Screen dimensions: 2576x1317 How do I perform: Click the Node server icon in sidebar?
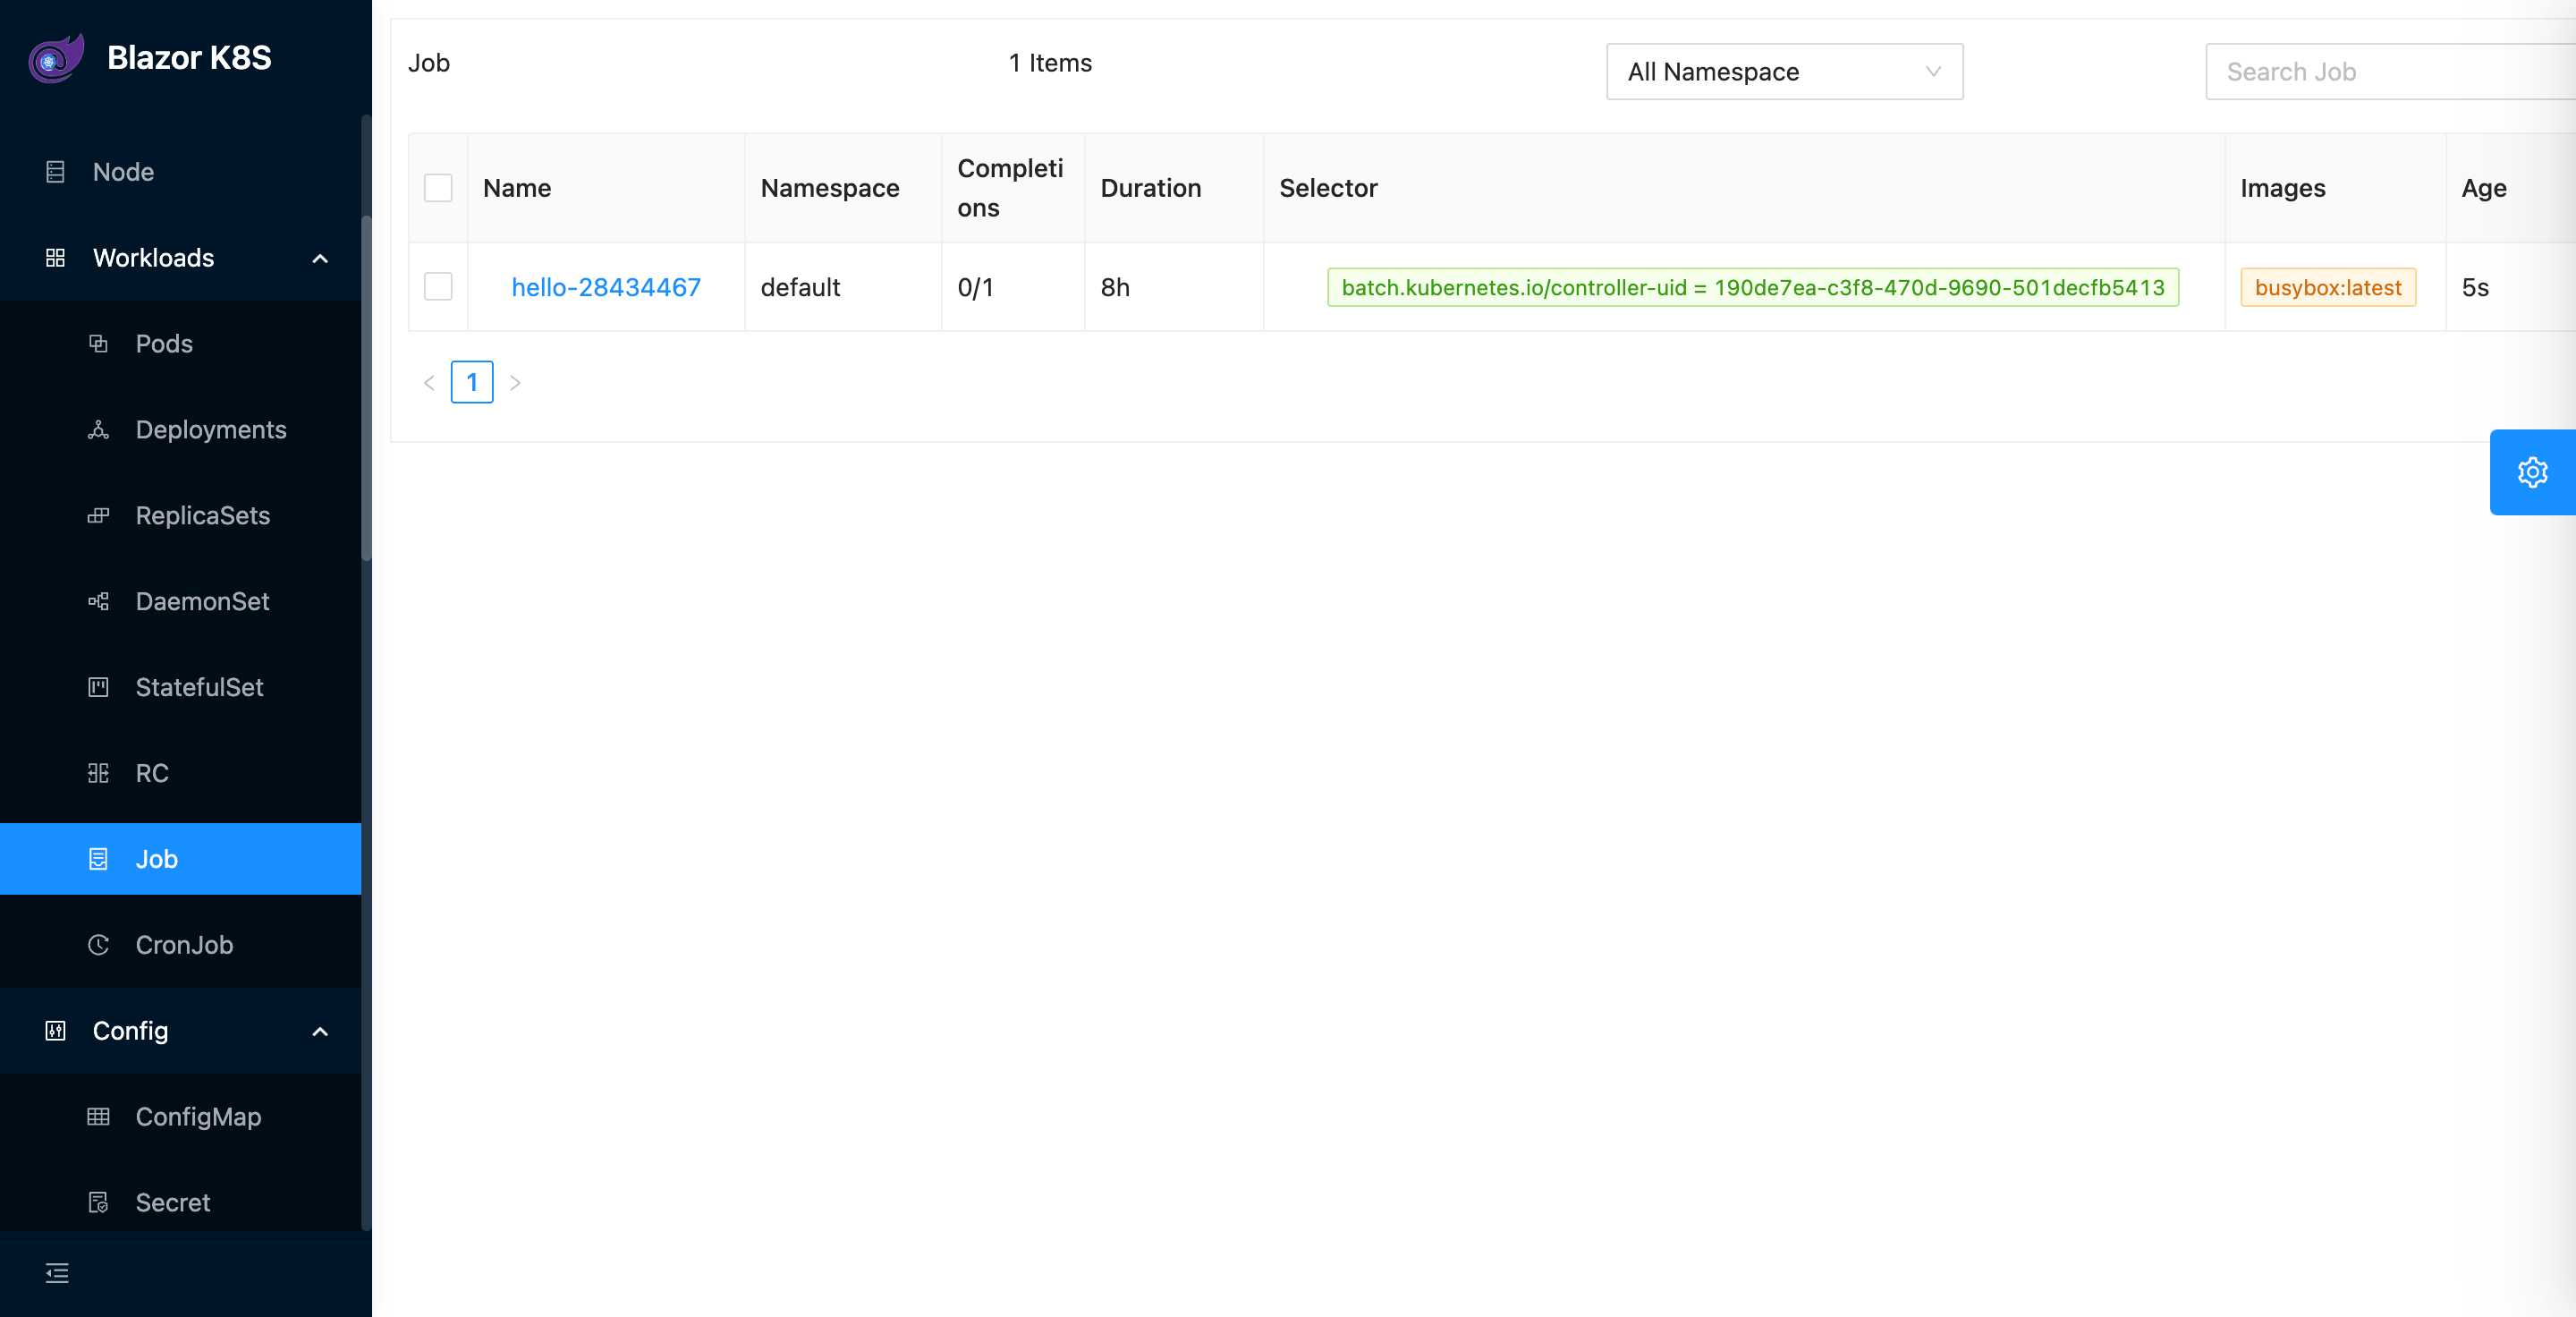(x=56, y=172)
